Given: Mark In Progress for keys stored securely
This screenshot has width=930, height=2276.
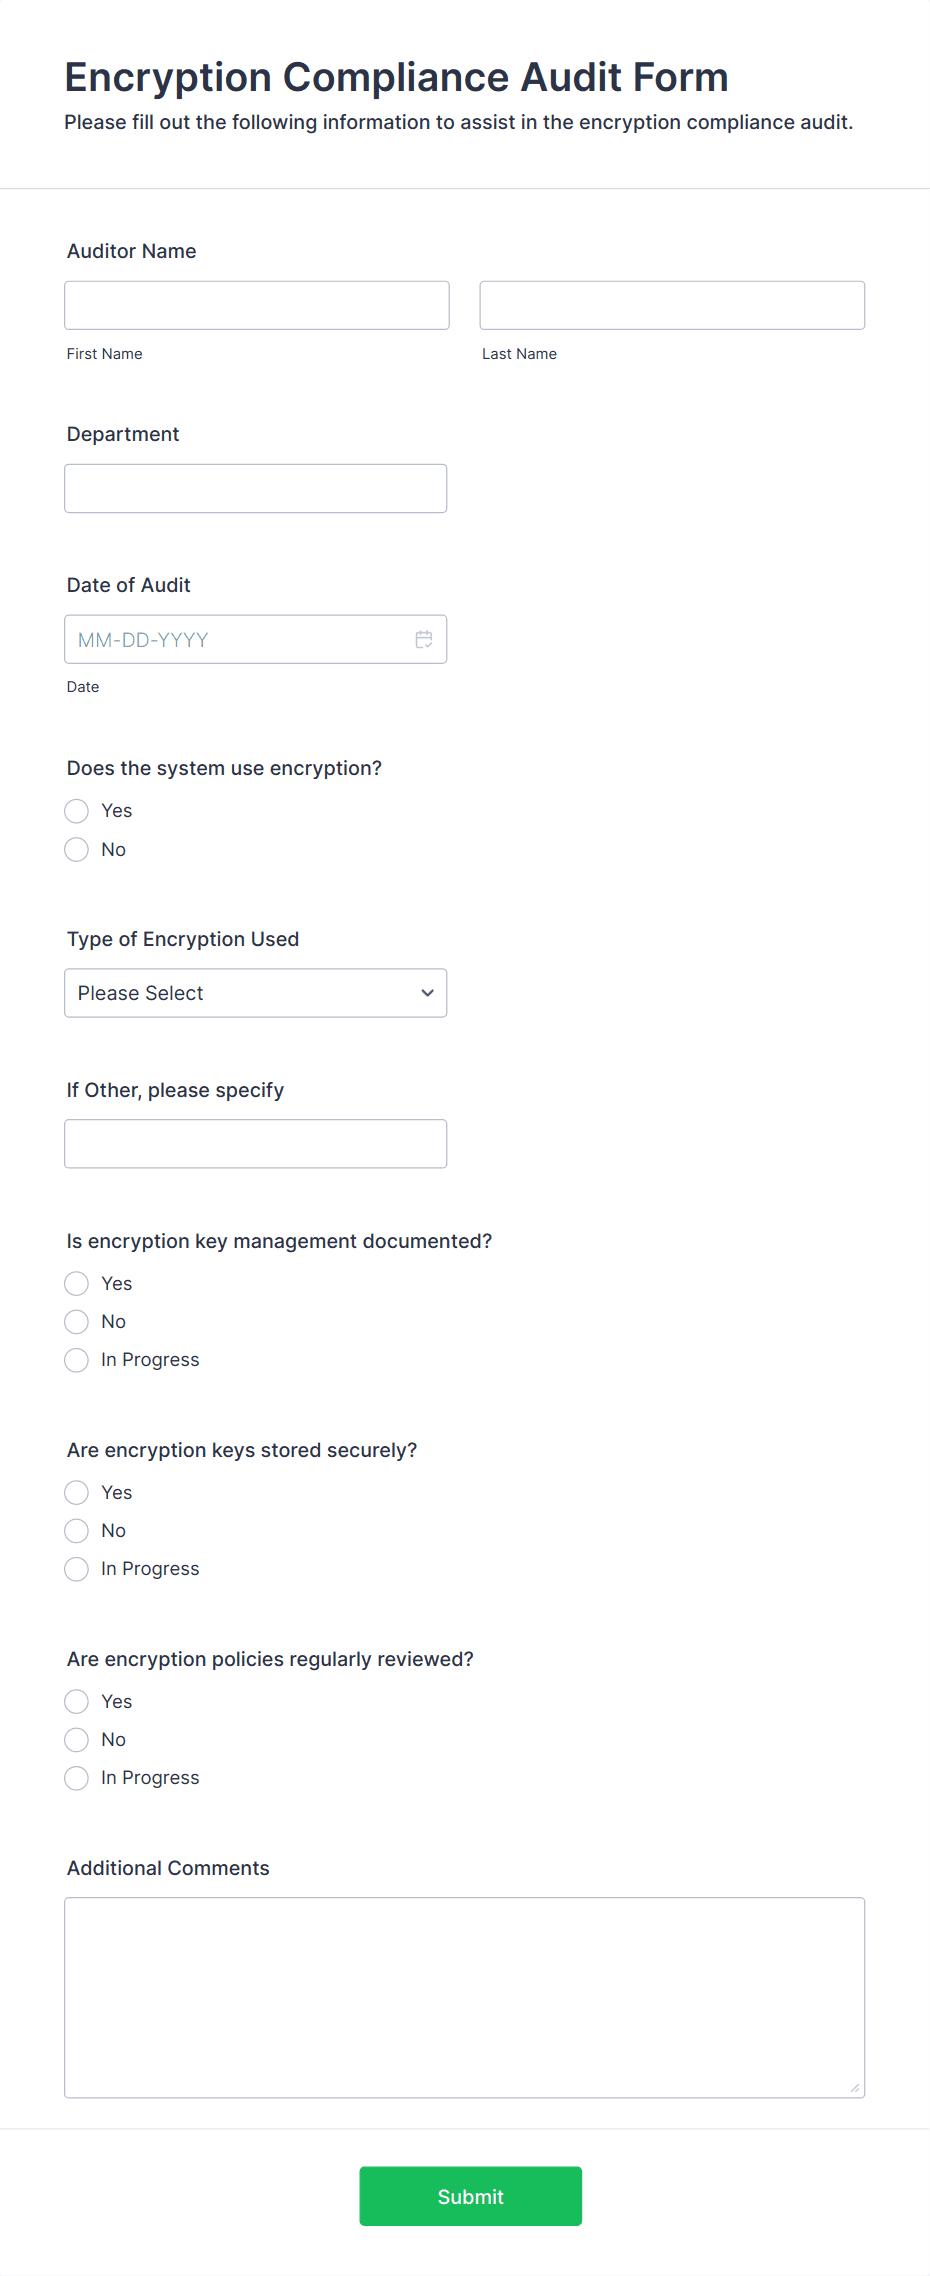Looking at the screenshot, I should [x=77, y=1569].
